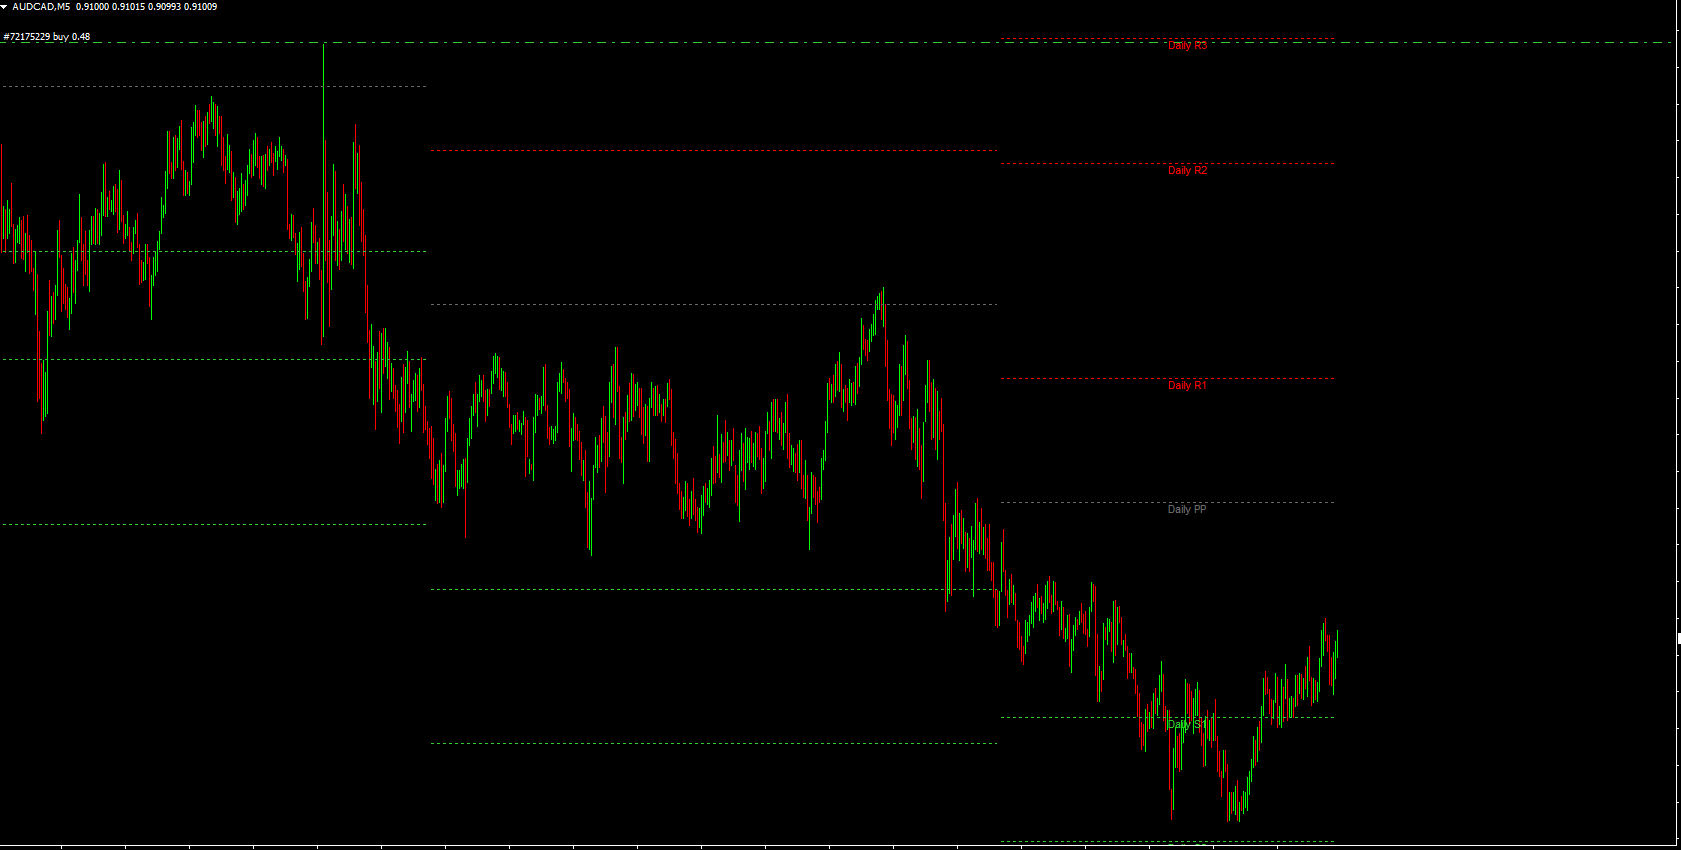
Task: Click the OHLC price values in header
Action: pyautogui.click(x=146, y=7)
